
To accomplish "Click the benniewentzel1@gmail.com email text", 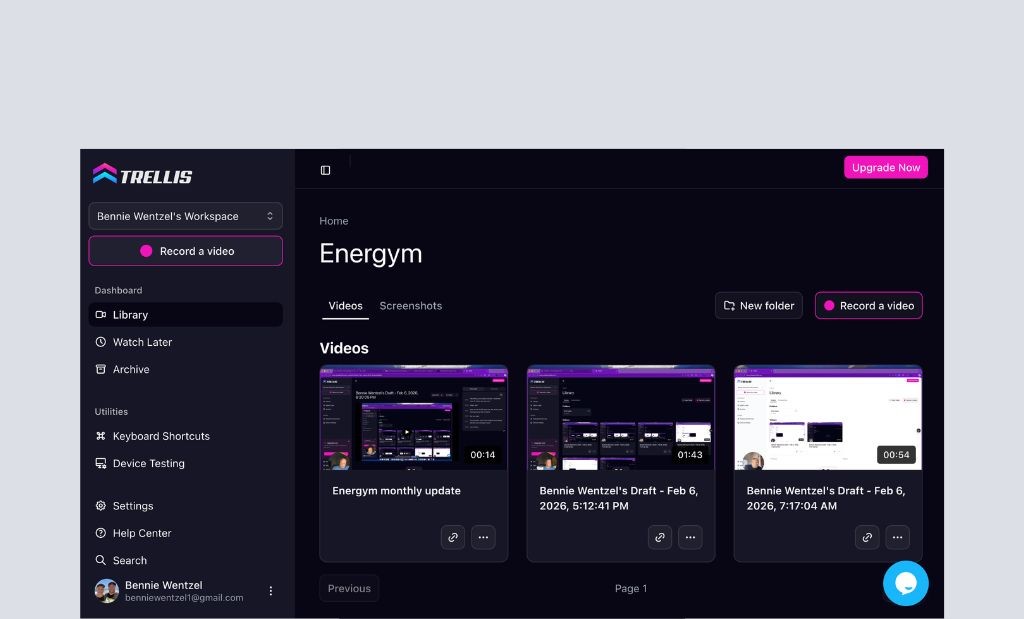I will [x=184, y=597].
